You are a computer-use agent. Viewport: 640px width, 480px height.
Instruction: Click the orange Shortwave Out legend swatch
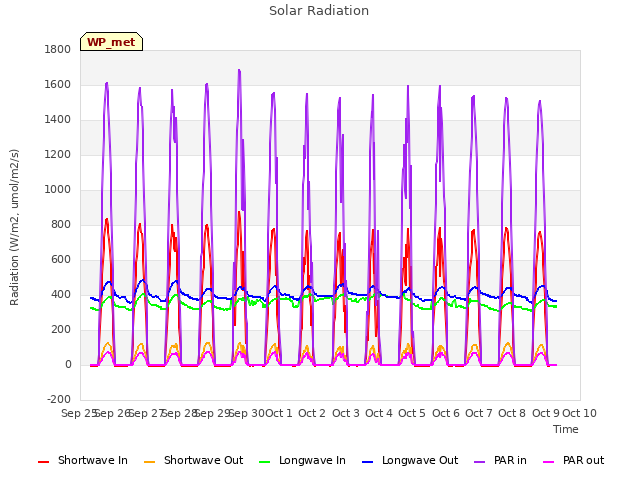click(149, 462)
